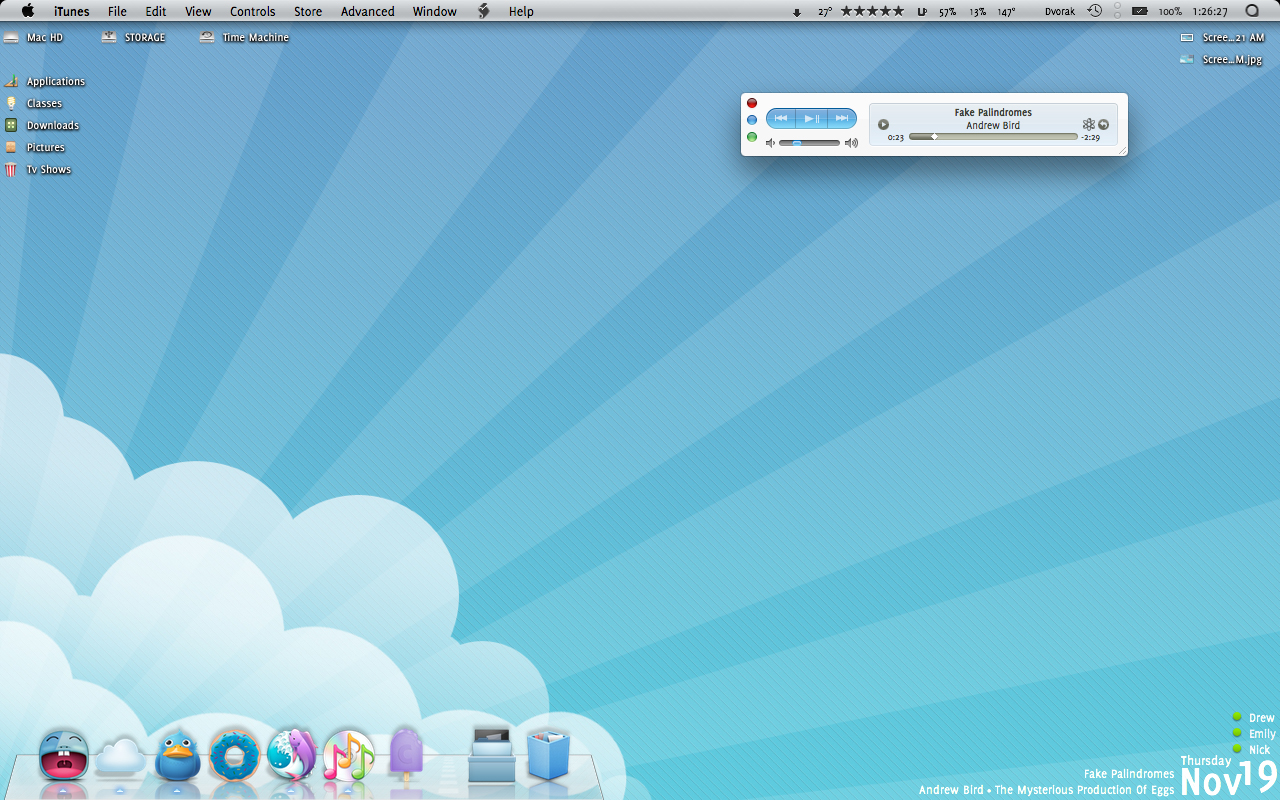Click the artist name Andrew Bird in player
Viewport: 1280px width, 800px height.
tap(993, 126)
